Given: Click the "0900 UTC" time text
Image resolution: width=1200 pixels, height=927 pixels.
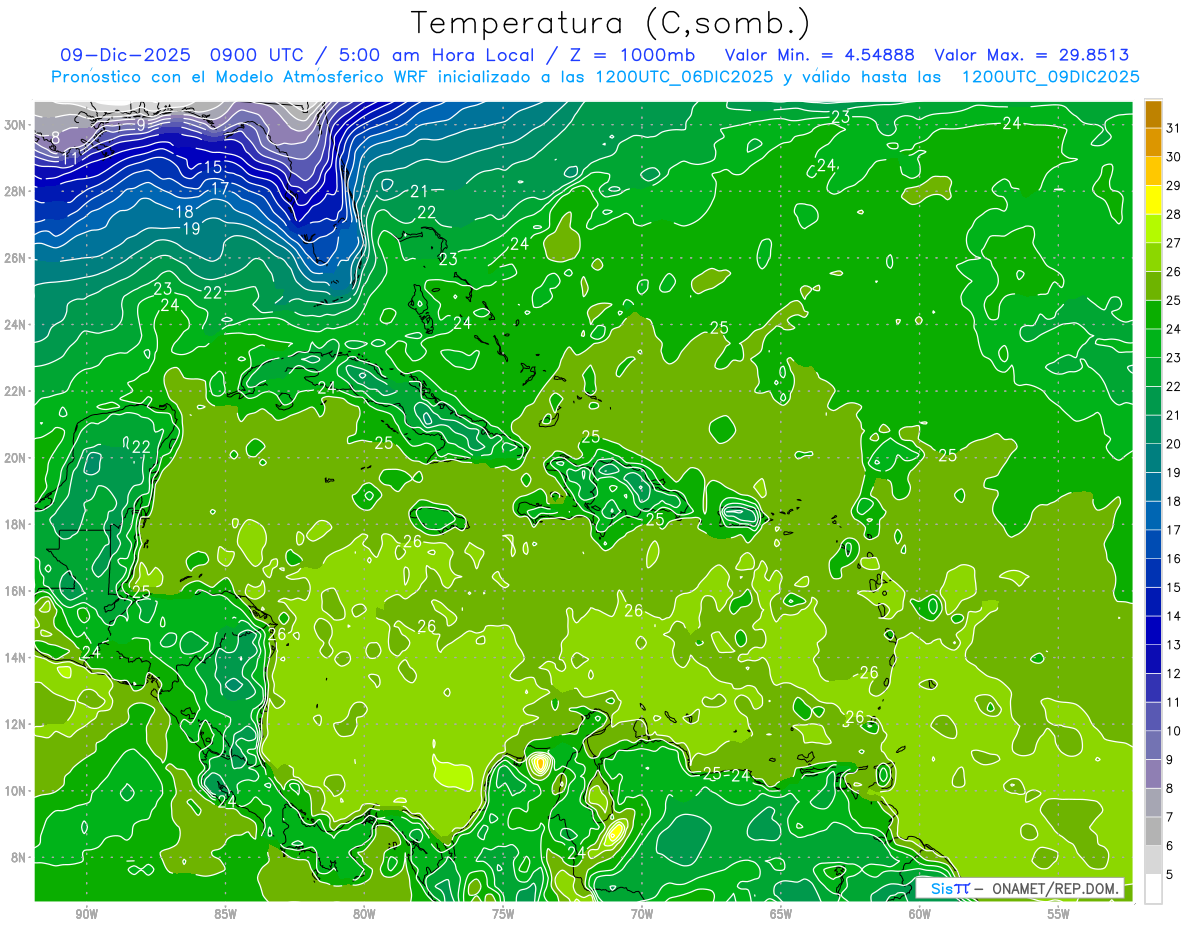Looking at the screenshot, I should click(x=257, y=55).
